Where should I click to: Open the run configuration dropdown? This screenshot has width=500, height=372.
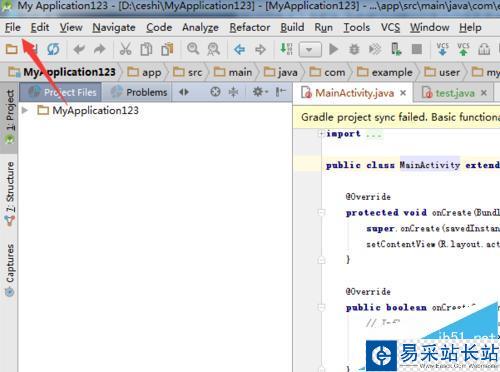(310, 50)
